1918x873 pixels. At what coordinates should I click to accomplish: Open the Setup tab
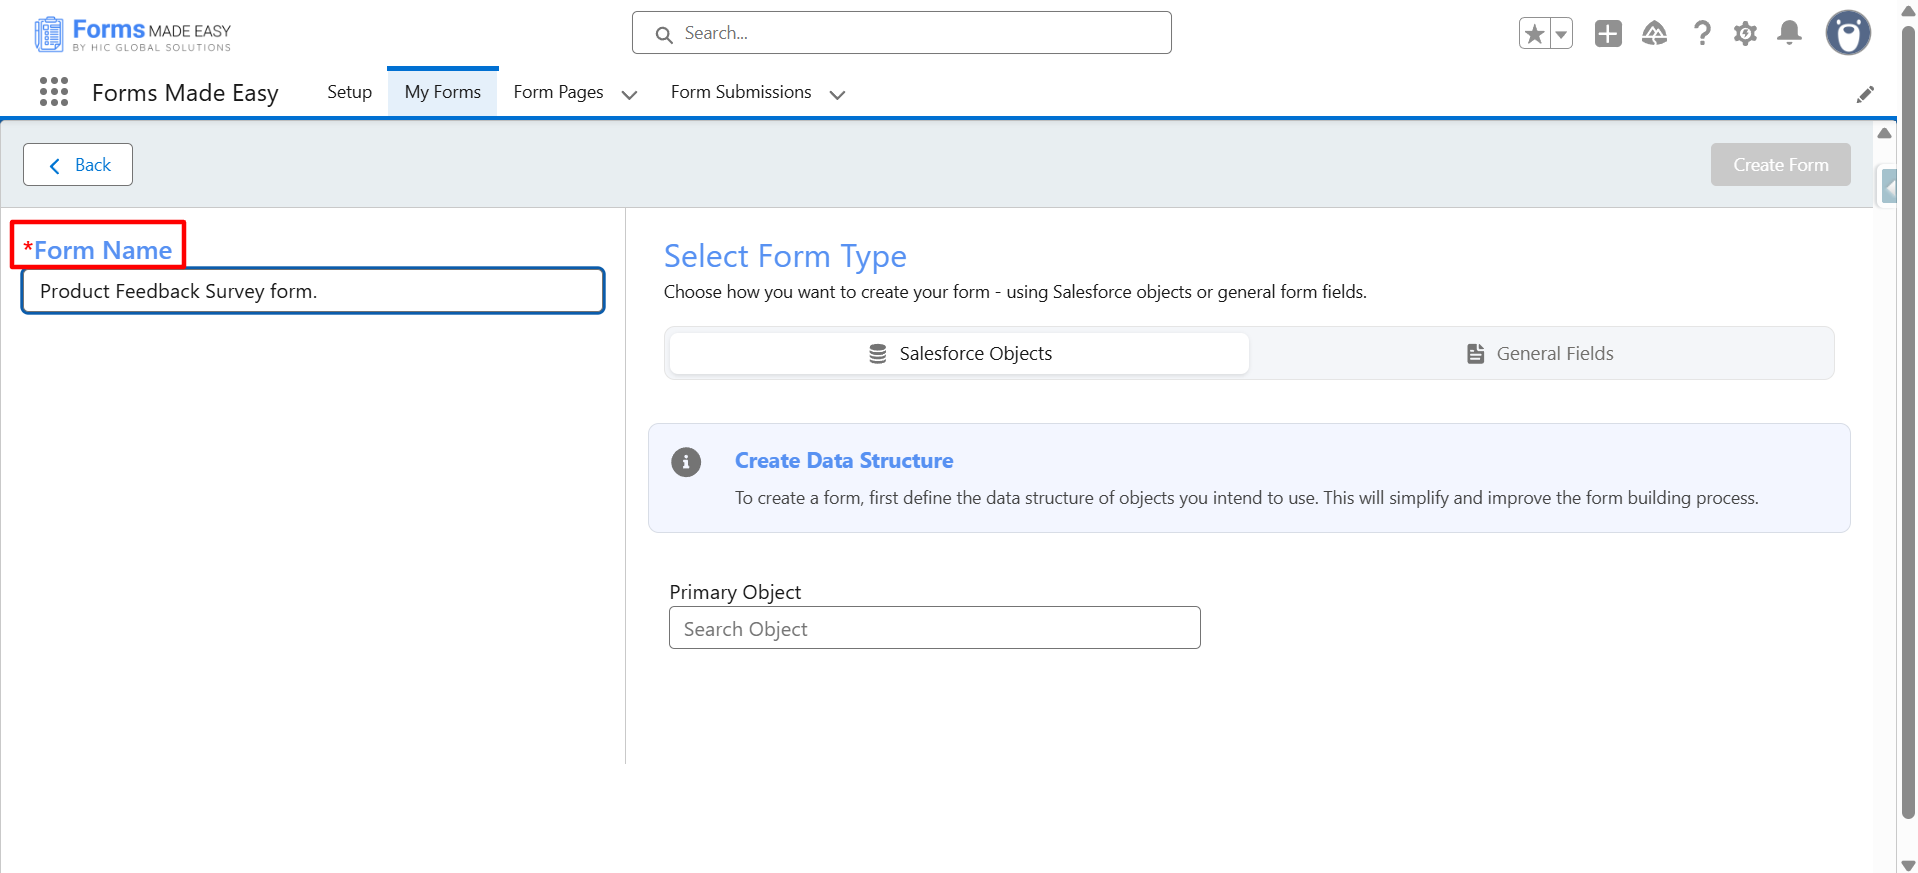coord(349,92)
